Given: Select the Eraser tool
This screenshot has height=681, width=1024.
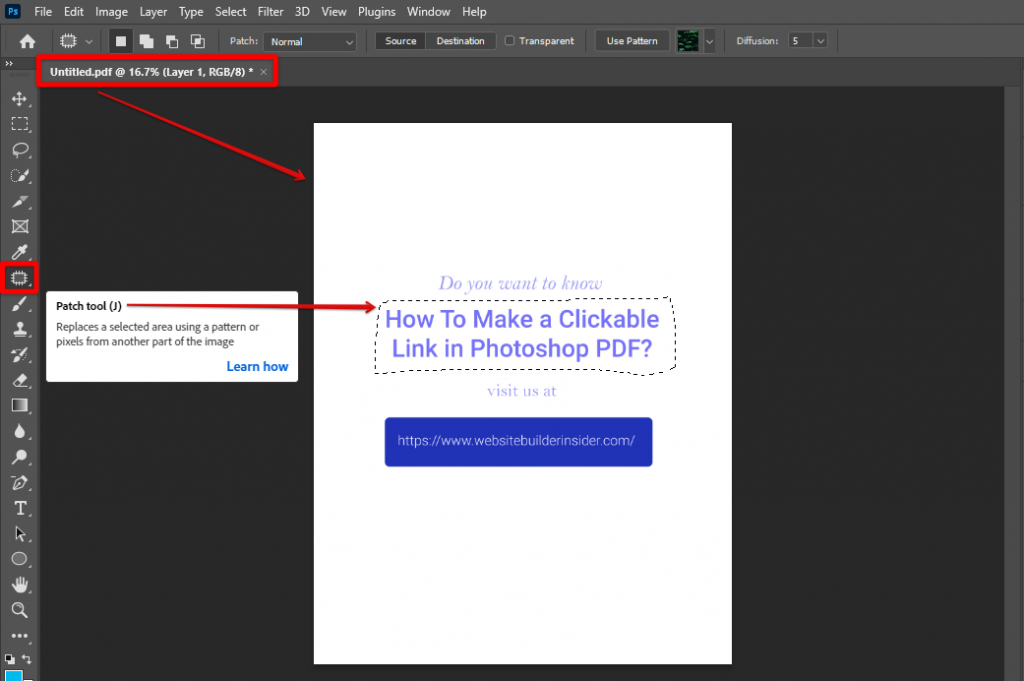Looking at the screenshot, I should (20, 380).
